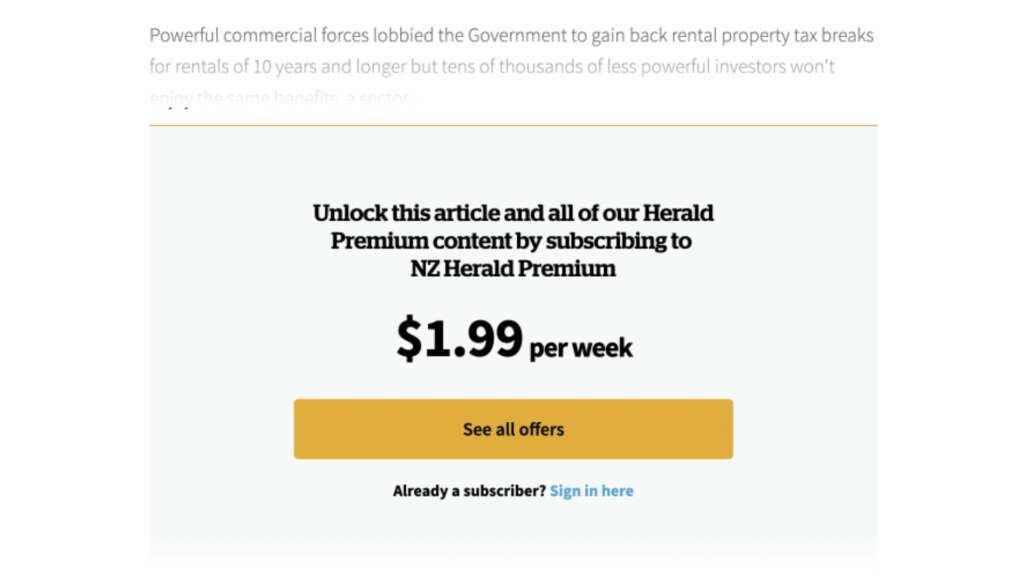Click the "per week" label
1024x576 pixels.
tap(581, 348)
